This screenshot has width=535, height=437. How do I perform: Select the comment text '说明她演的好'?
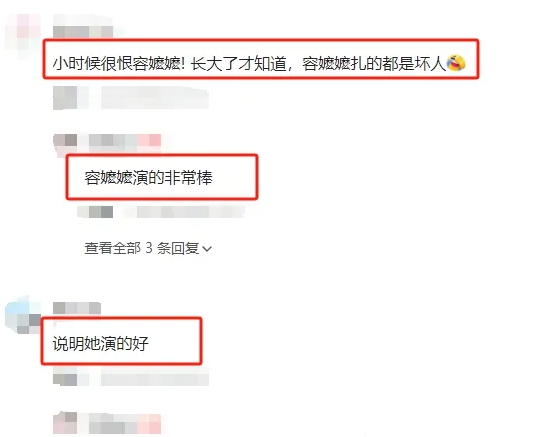coord(101,343)
